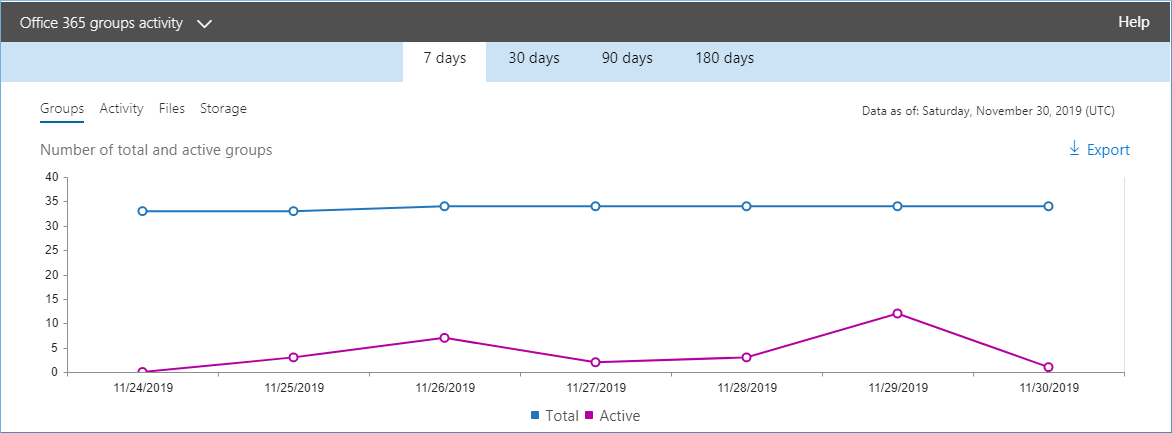Click the 20 value on the y-axis
Viewport: 1172px width, 433px height.
pyautogui.click(x=52, y=274)
